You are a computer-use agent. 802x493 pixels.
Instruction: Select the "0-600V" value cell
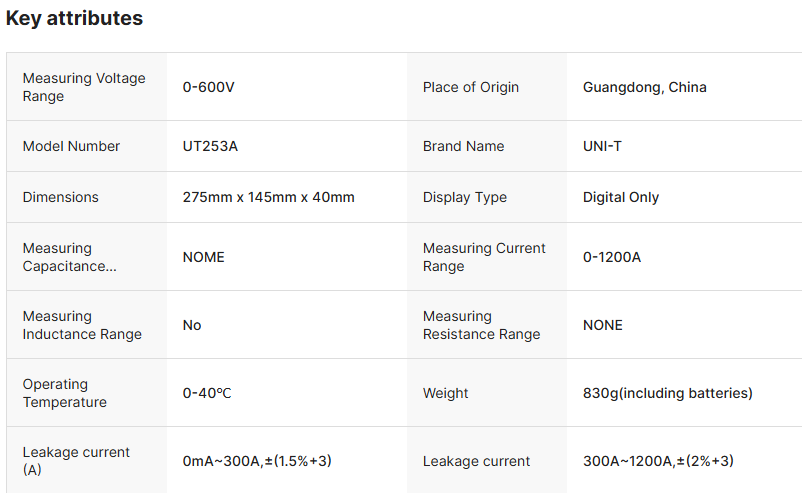[x=208, y=87]
